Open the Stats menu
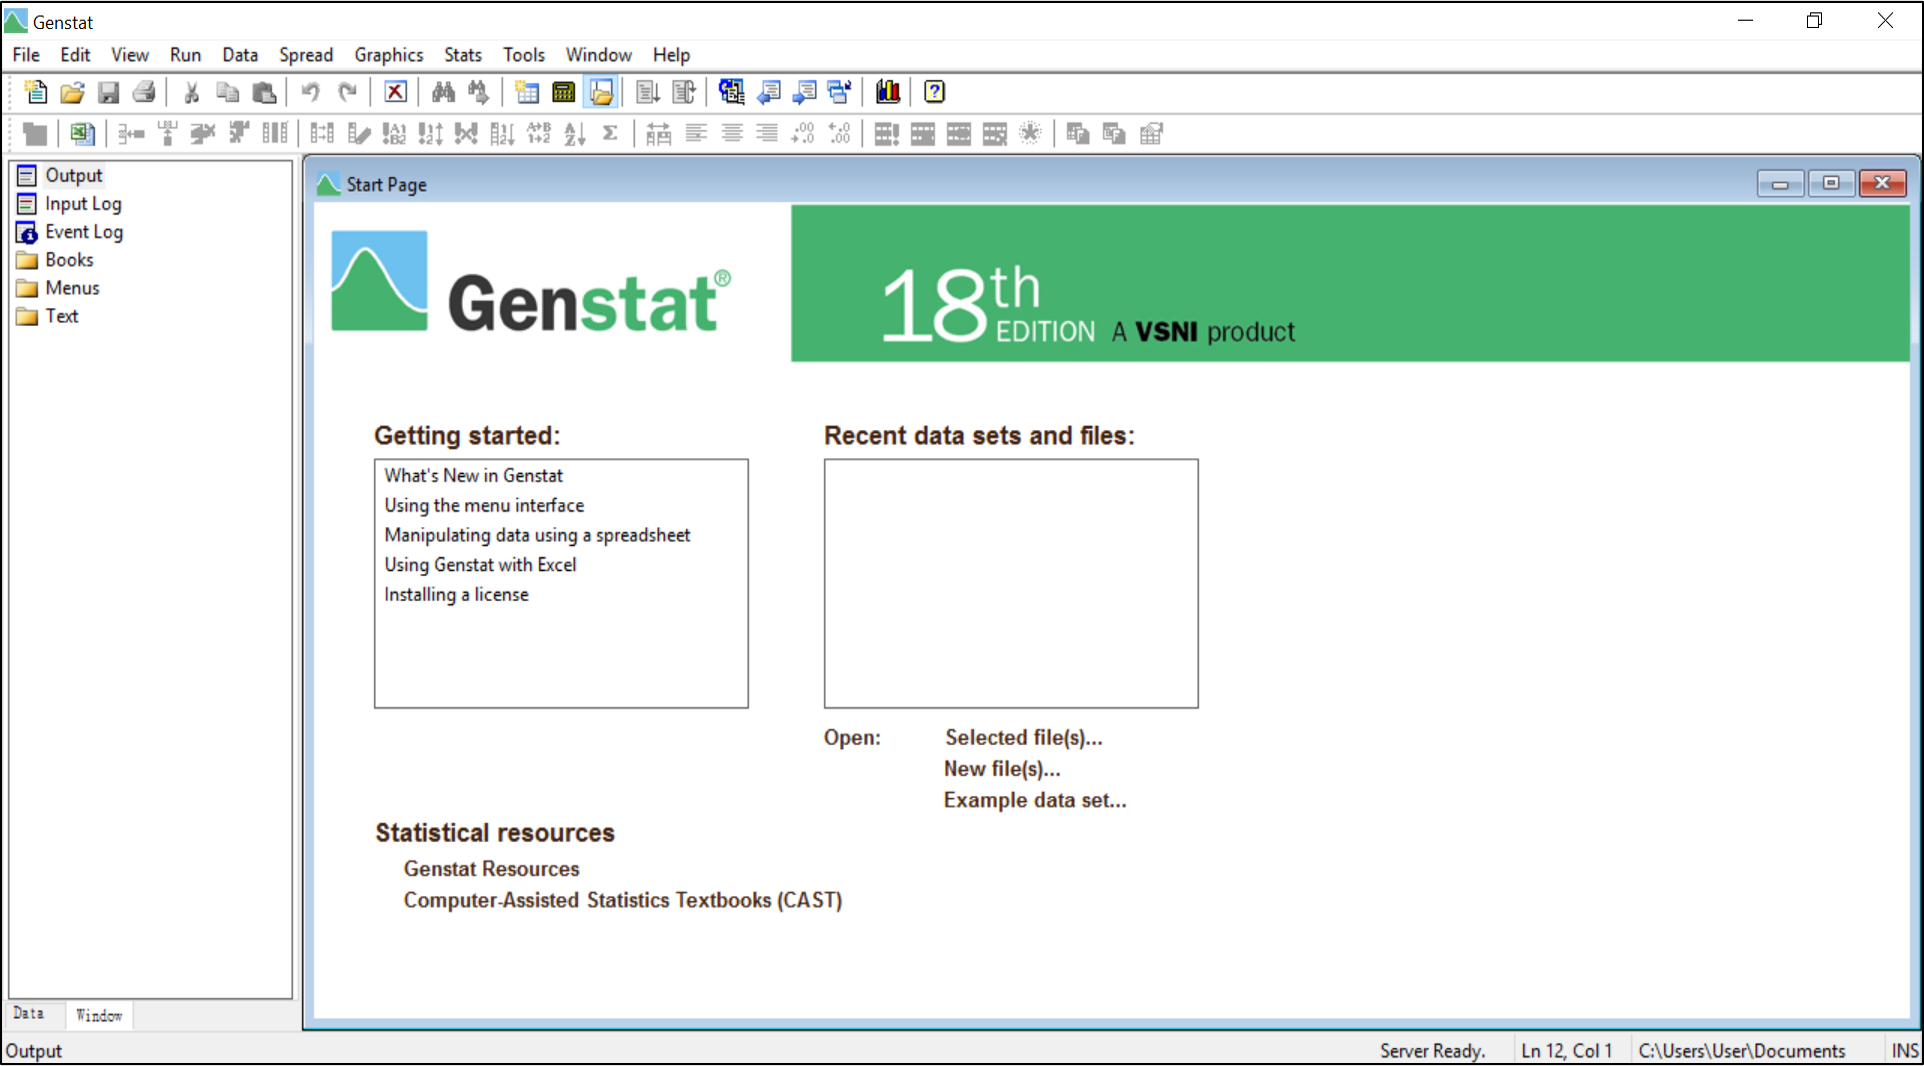This screenshot has height=1066, width=1924. [x=462, y=55]
